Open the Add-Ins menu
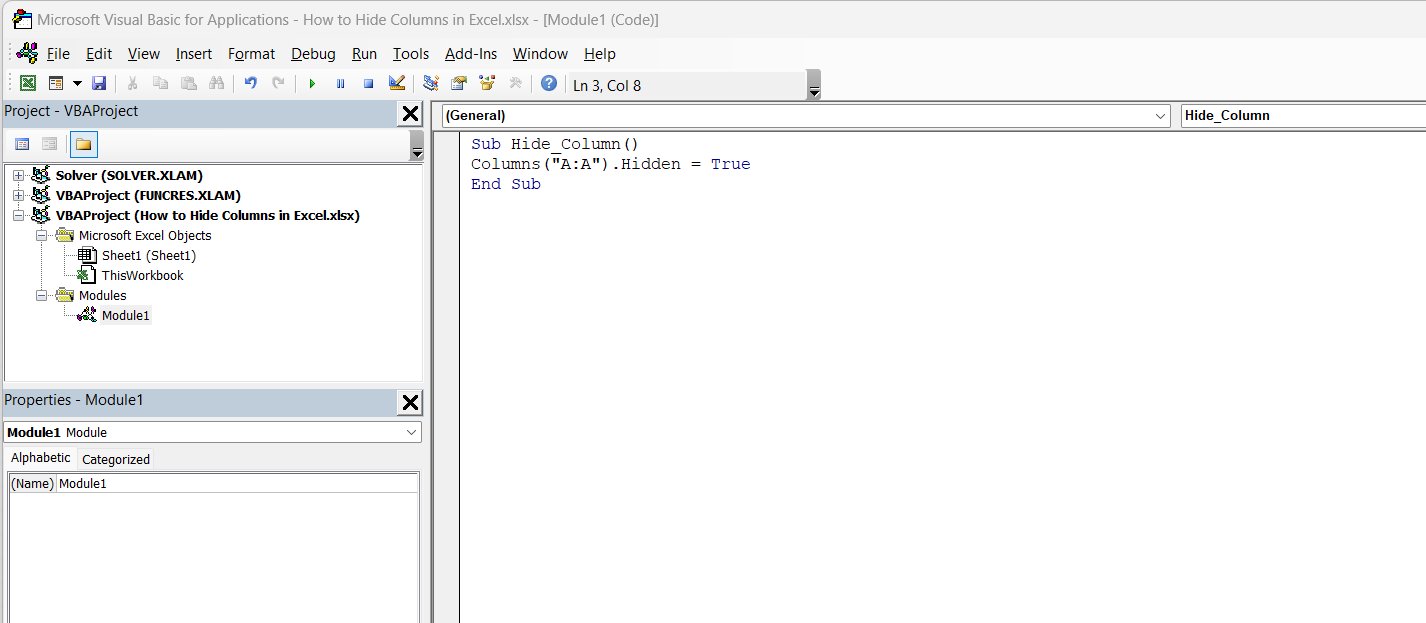Viewport: 1426px width, 623px height. click(471, 54)
